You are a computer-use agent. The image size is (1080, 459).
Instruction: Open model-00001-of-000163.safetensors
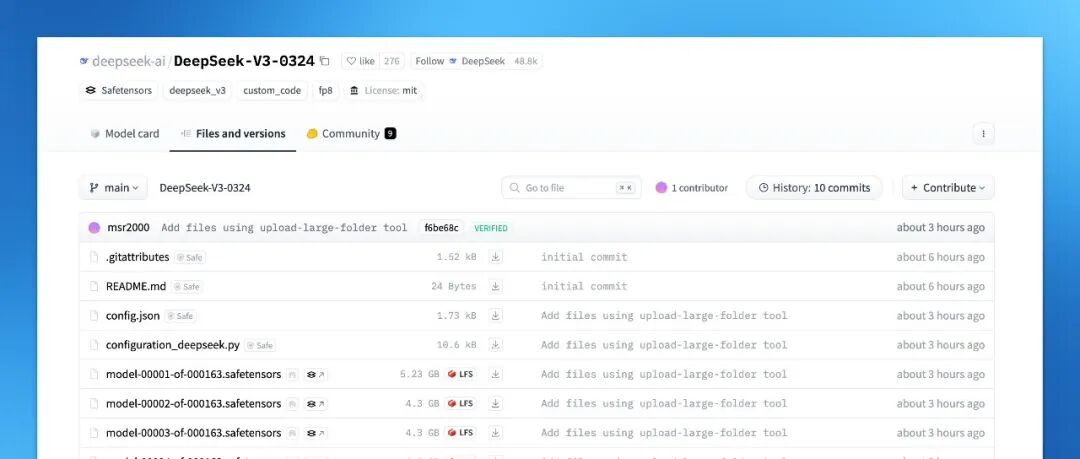194,374
